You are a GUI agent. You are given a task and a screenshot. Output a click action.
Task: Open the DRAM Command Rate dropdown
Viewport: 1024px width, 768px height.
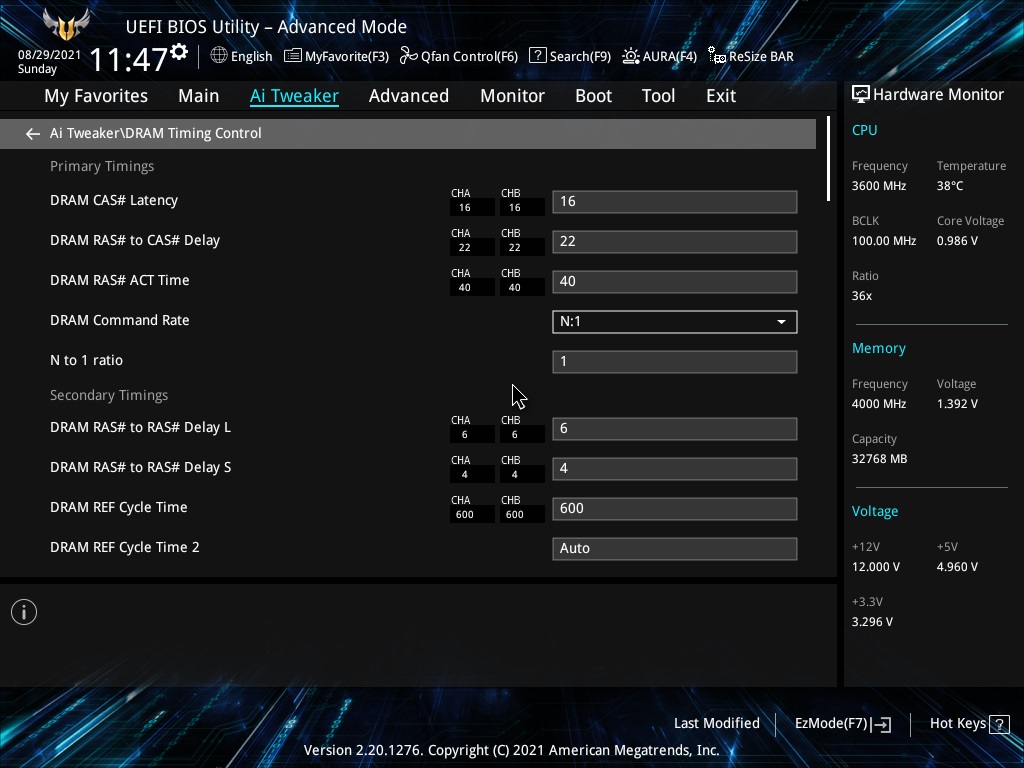point(675,322)
